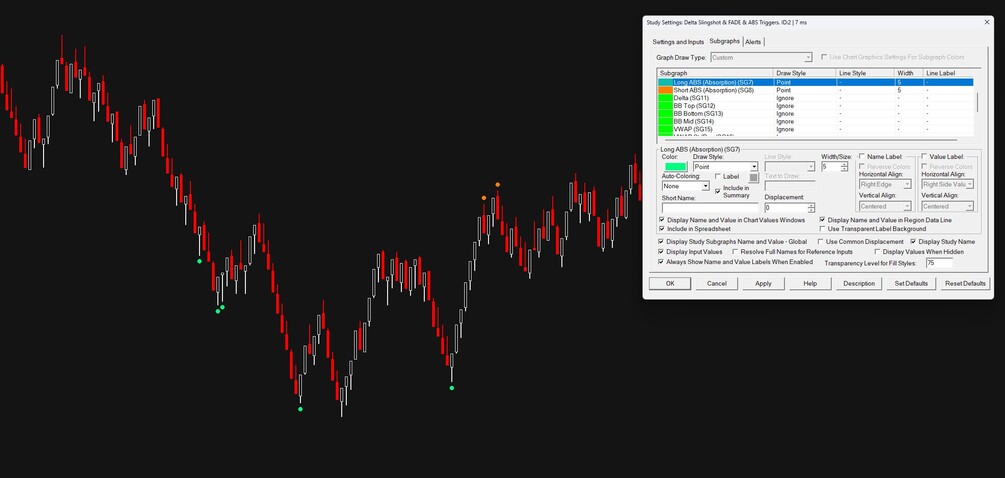The image size is (1005, 478).
Task: Click the green swatch of VWAP (SG15) row
Action: click(665, 129)
